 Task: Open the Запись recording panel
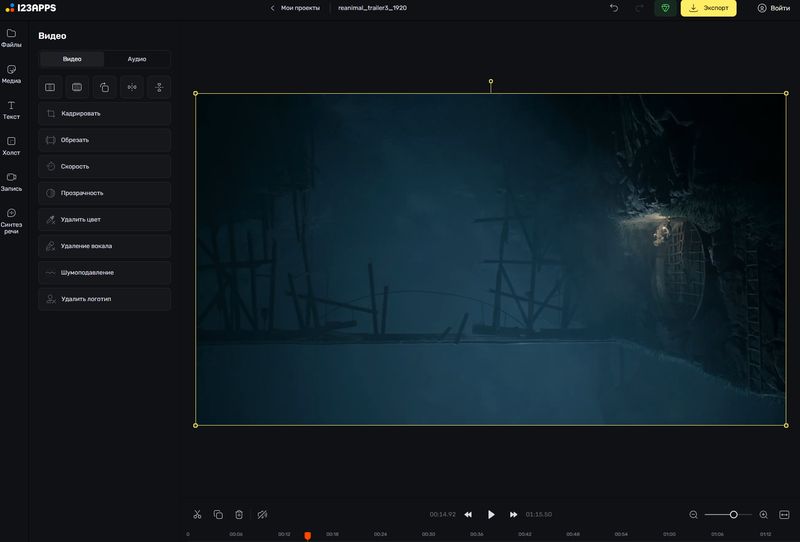[11, 181]
